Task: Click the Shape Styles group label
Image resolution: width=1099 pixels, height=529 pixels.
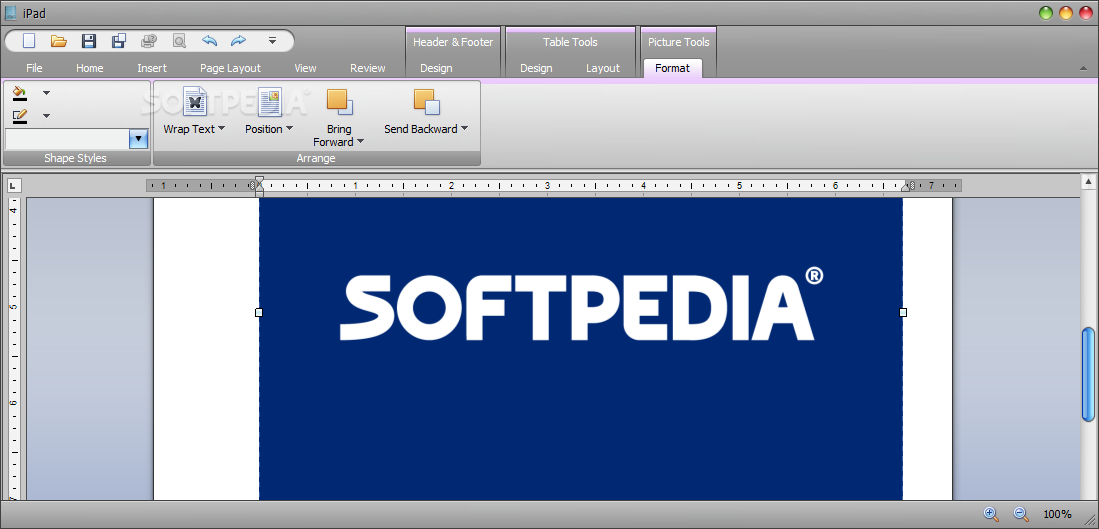Action: [x=76, y=158]
